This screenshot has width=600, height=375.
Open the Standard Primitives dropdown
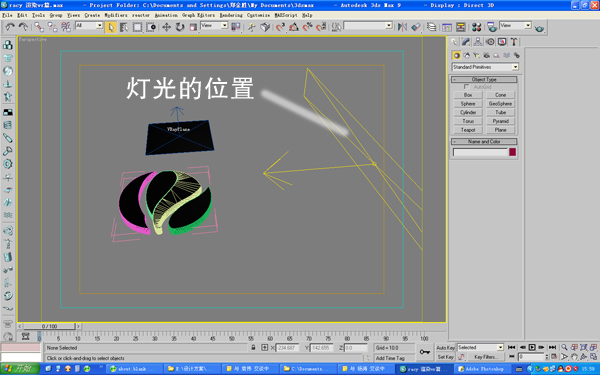485,67
